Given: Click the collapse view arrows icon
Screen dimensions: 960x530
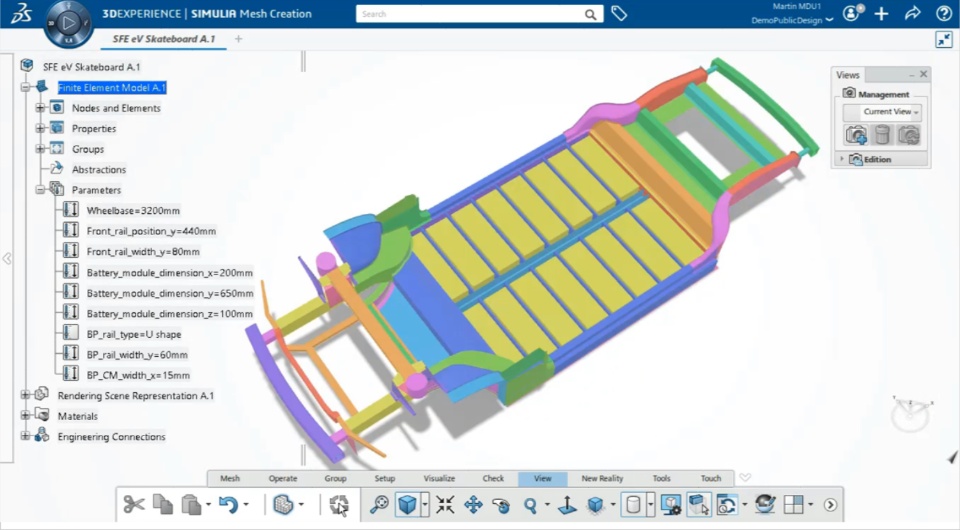Looking at the screenshot, I should click(944, 40).
